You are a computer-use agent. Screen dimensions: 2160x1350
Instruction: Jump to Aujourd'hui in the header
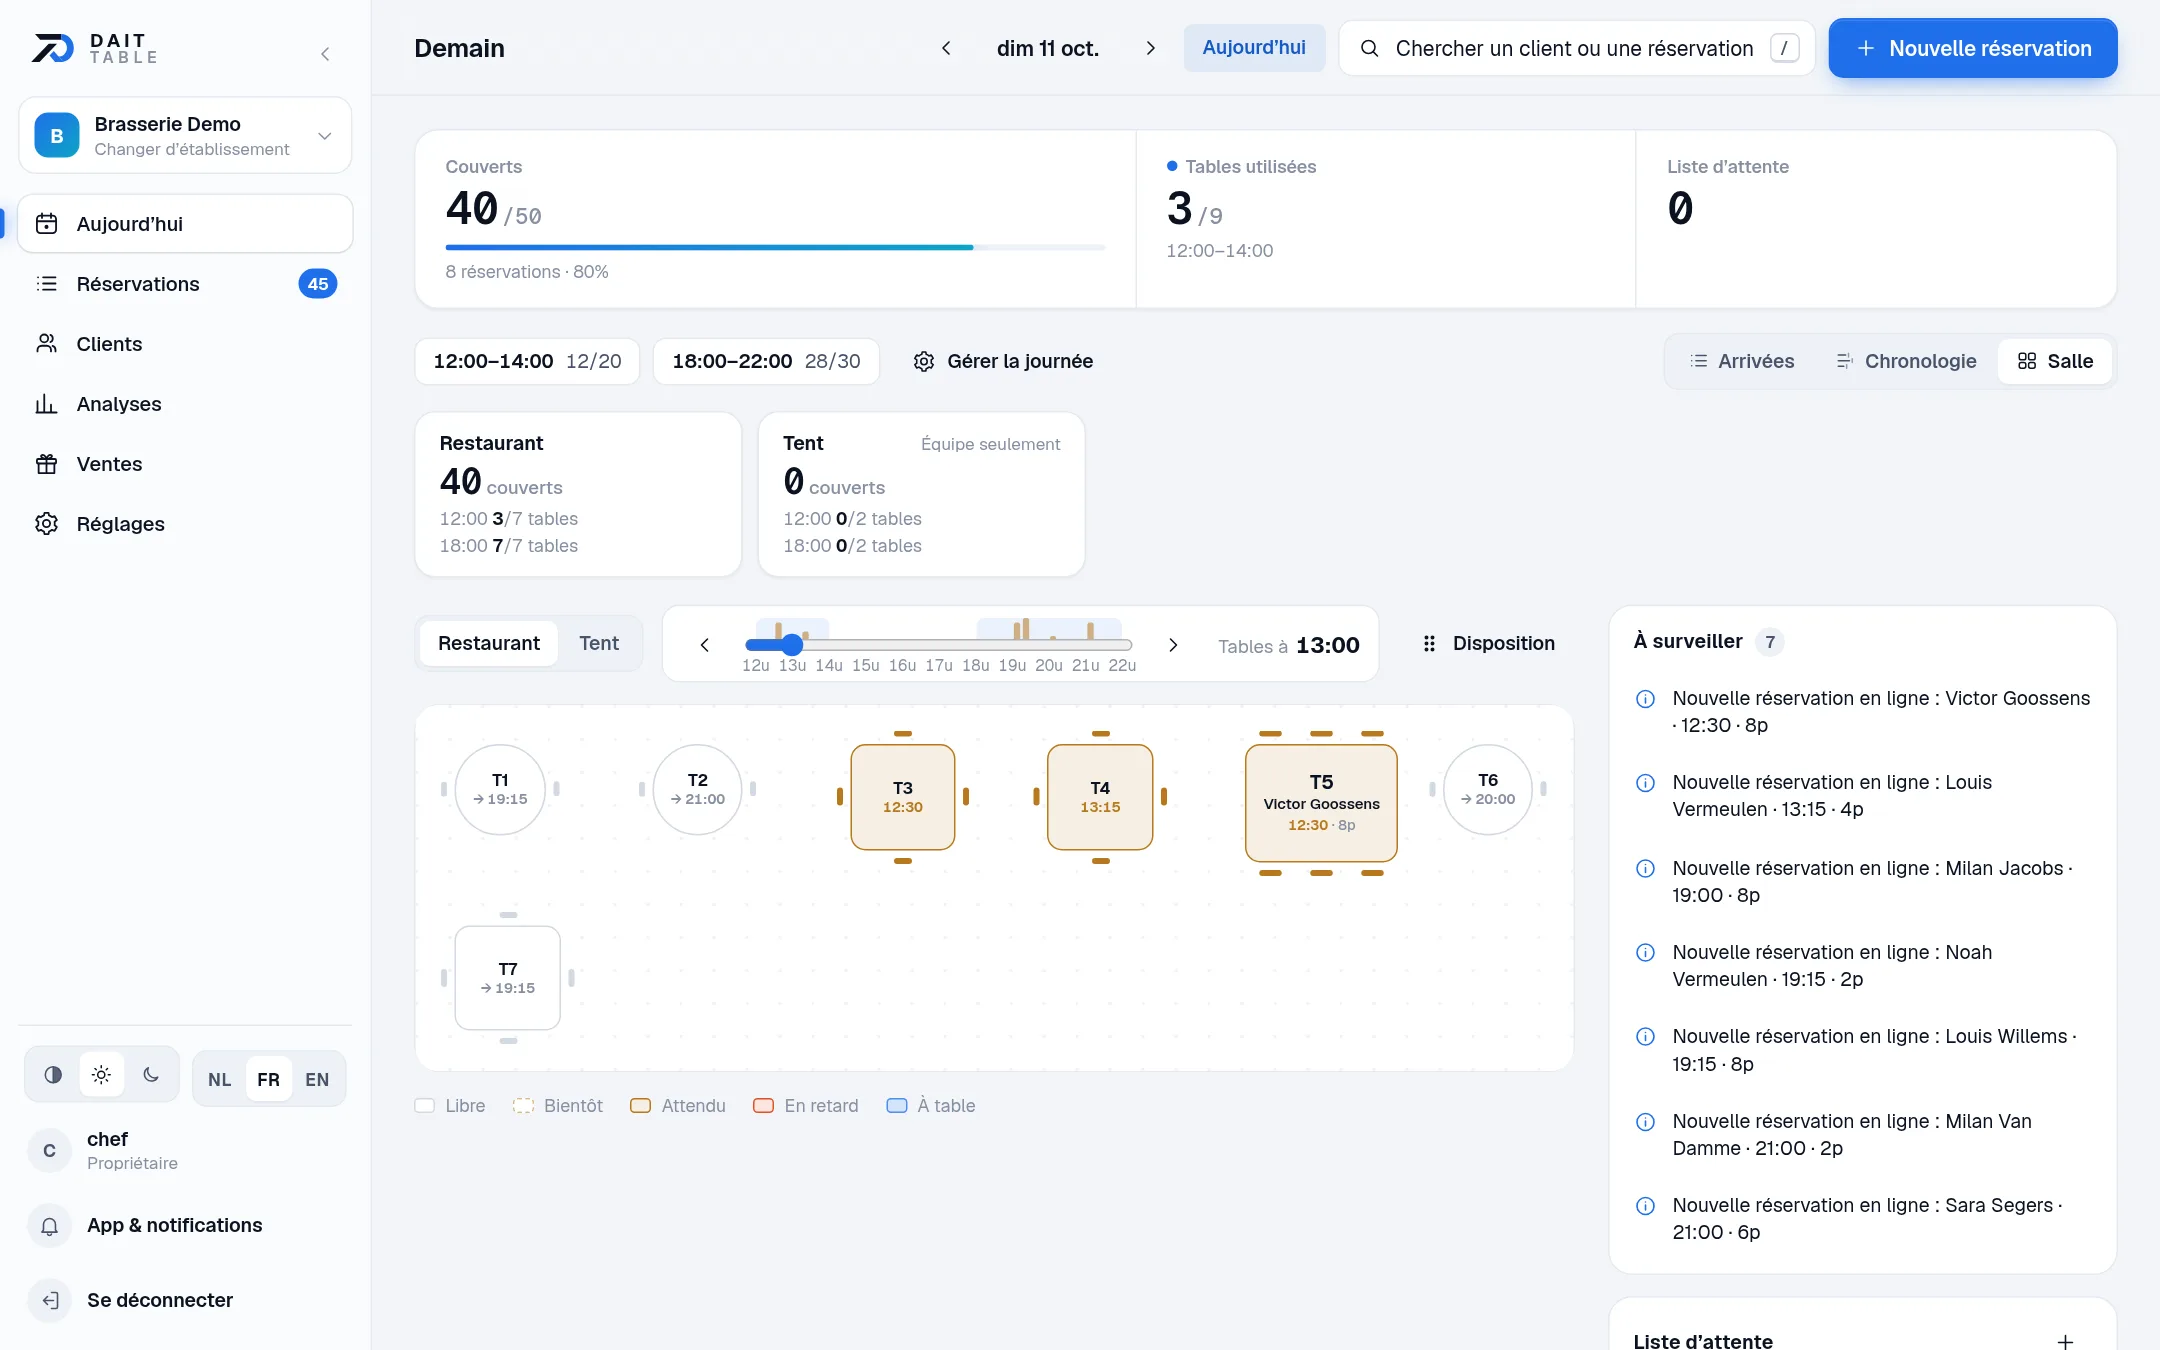[1254, 48]
